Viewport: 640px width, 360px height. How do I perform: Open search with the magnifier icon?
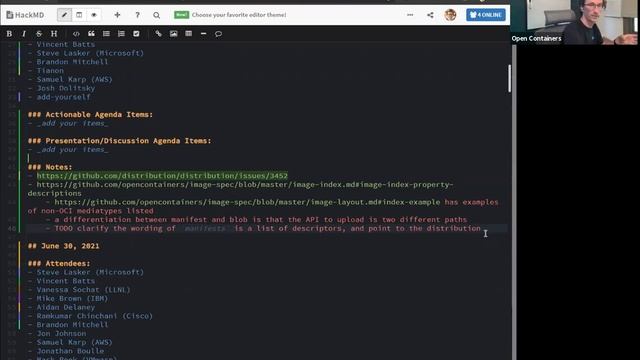pos(156,15)
